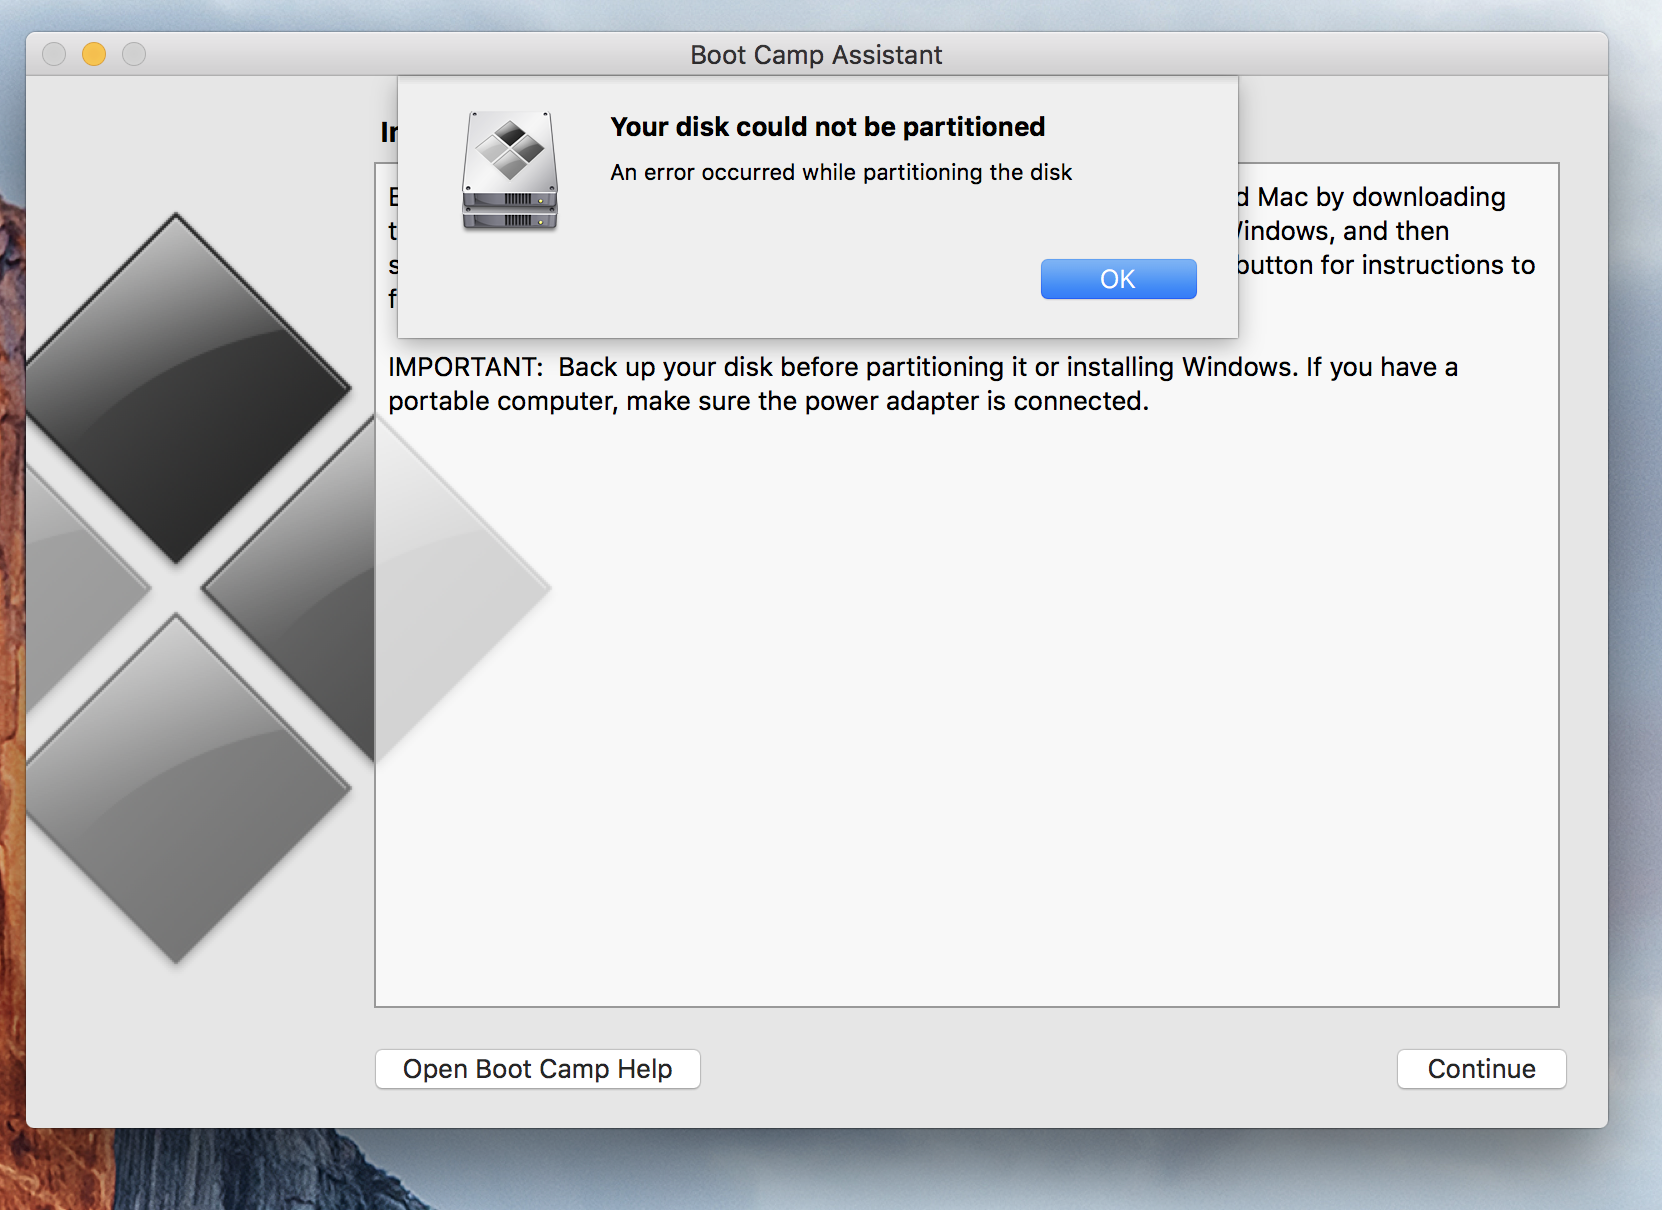Click the 'Your disk could not be partitioned' heading

pyautogui.click(x=827, y=127)
